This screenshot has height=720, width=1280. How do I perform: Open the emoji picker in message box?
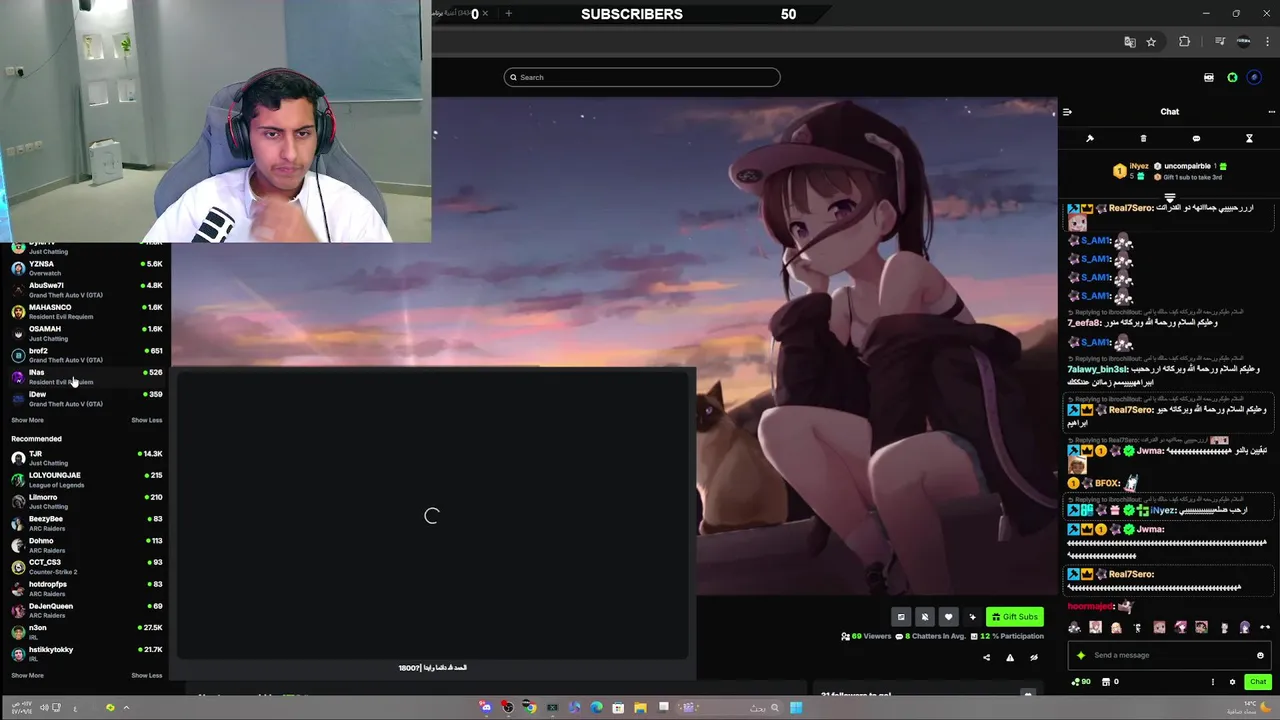click(x=1260, y=655)
